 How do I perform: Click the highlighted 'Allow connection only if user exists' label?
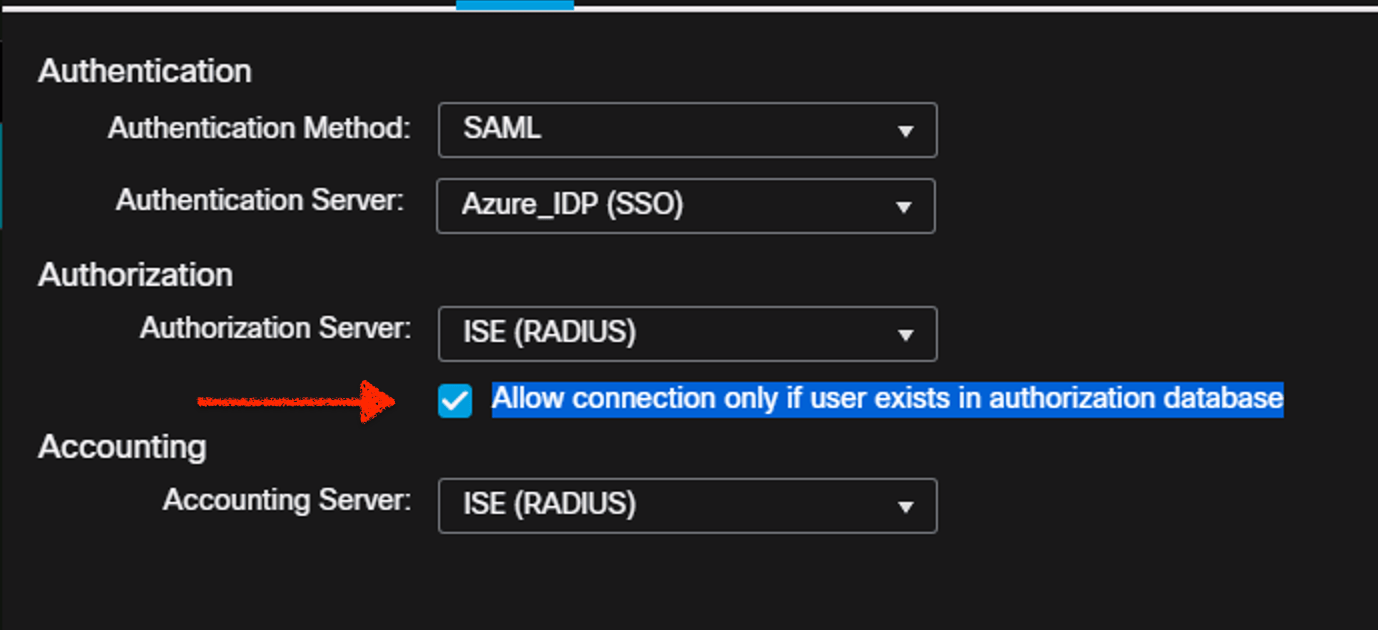tap(887, 399)
